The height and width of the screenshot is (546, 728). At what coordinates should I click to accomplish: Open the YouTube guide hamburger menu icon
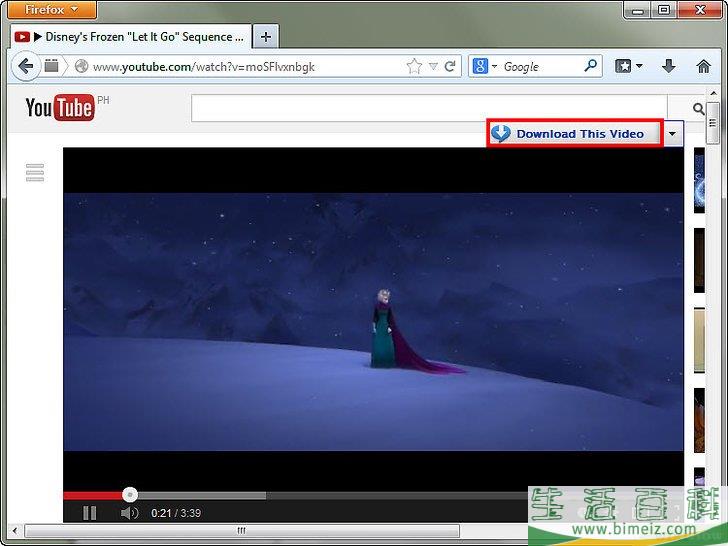coord(35,172)
